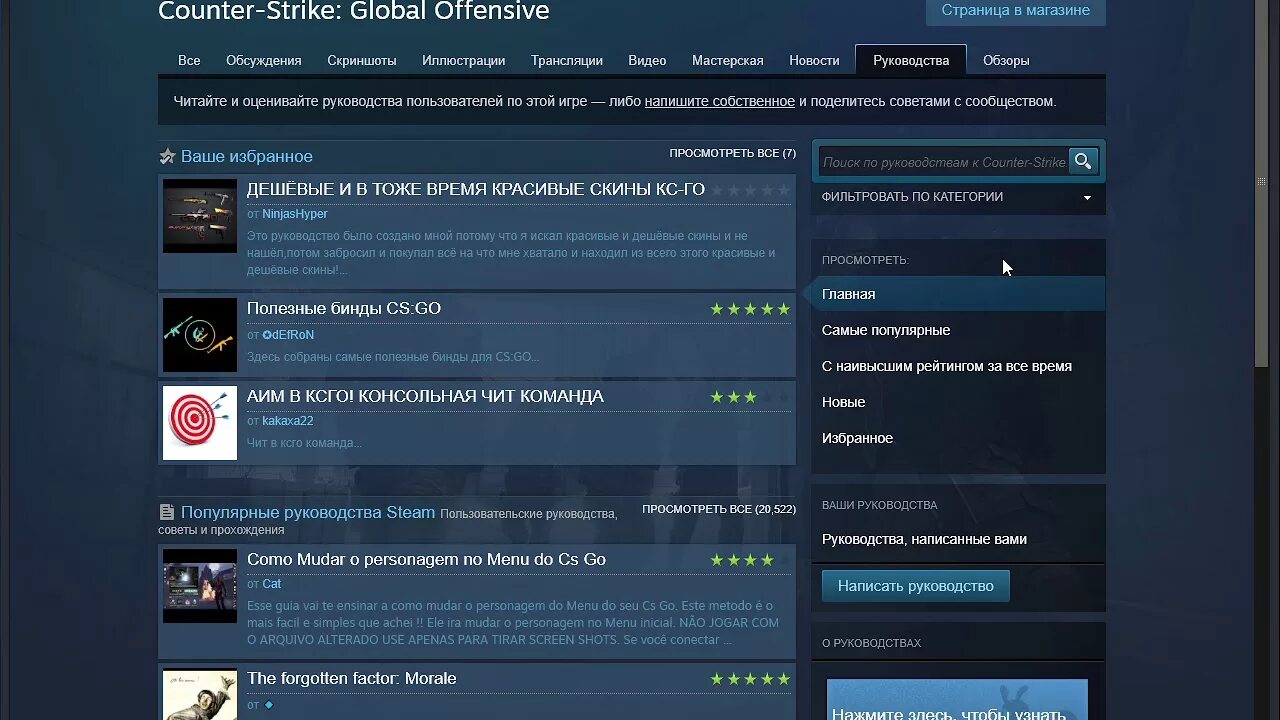
Task: Click the Como Mudar guide thumbnail
Action: (200, 586)
